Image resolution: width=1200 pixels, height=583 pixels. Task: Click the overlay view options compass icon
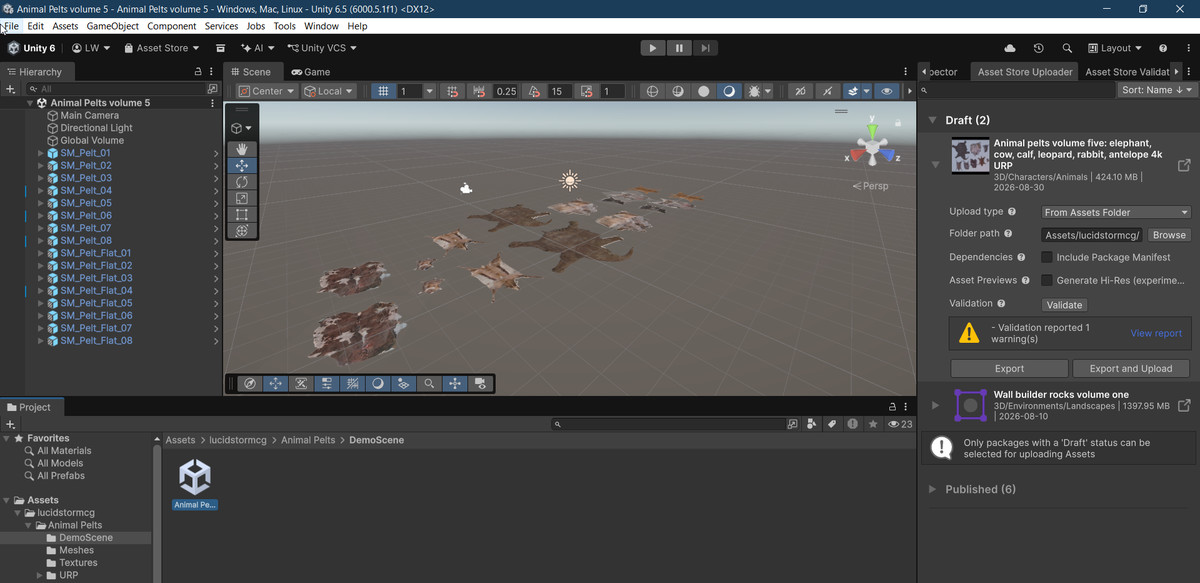click(x=250, y=383)
